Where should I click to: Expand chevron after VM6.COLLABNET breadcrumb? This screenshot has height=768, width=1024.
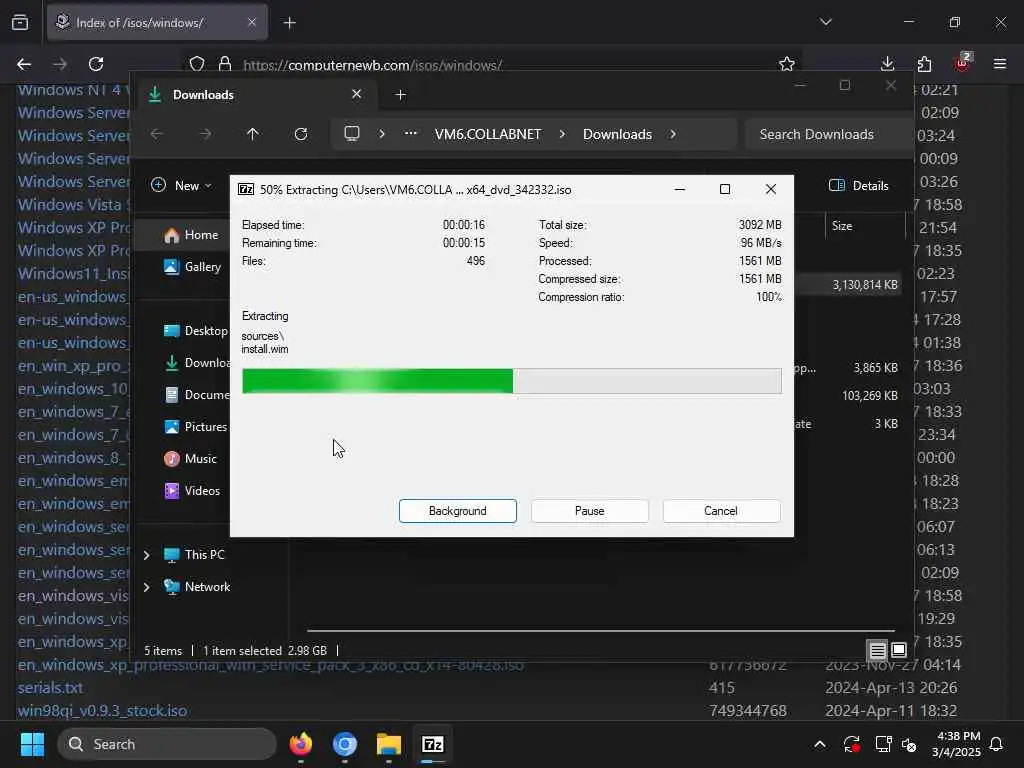point(562,134)
